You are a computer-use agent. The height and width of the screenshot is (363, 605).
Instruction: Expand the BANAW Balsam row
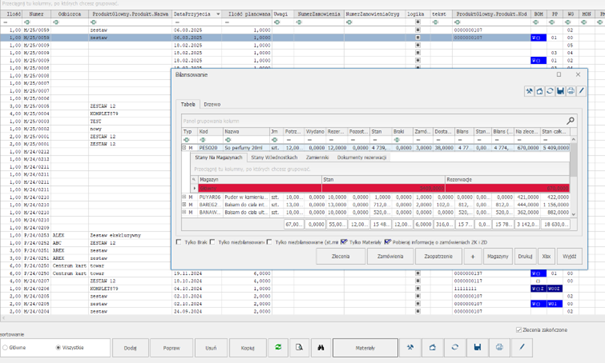[184, 212]
